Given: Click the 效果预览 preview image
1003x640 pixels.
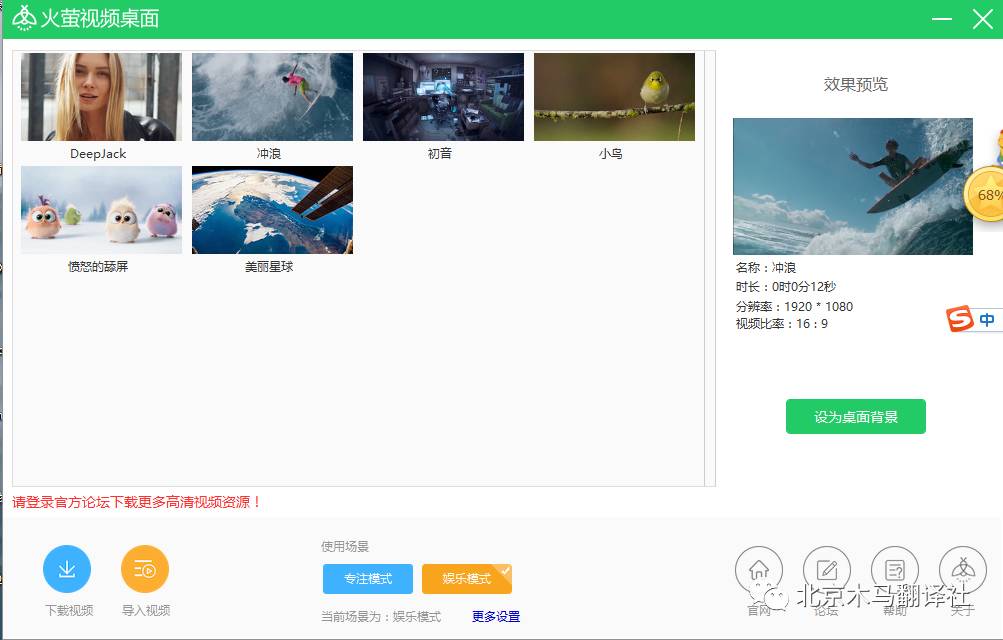Looking at the screenshot, I should click(853, 186).
